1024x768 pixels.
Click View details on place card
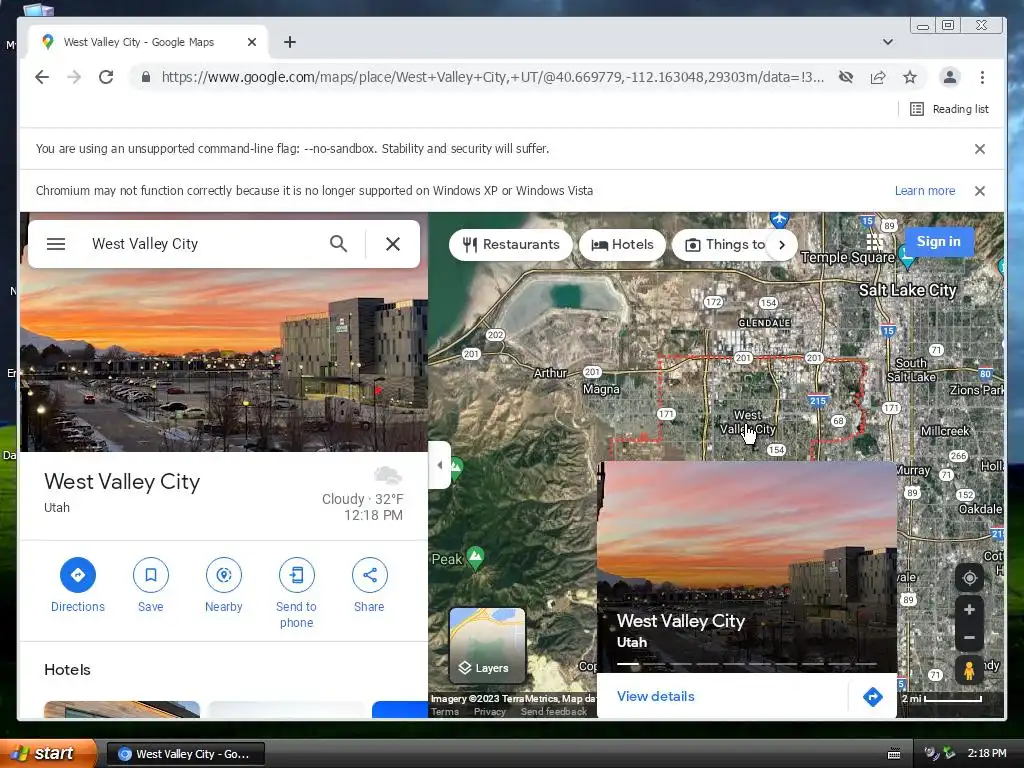pyautogui.click(x=656, y=697)
